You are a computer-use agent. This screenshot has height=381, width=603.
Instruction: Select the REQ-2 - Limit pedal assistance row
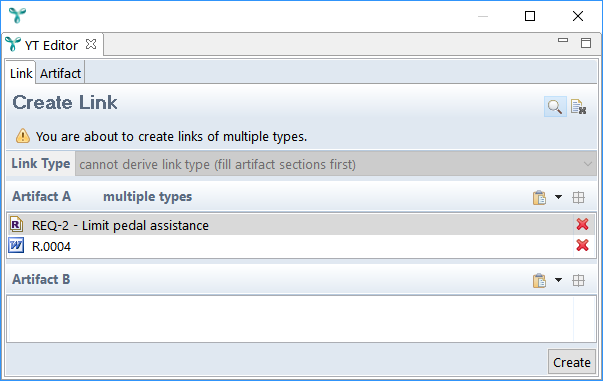click(x=290, y=225)
